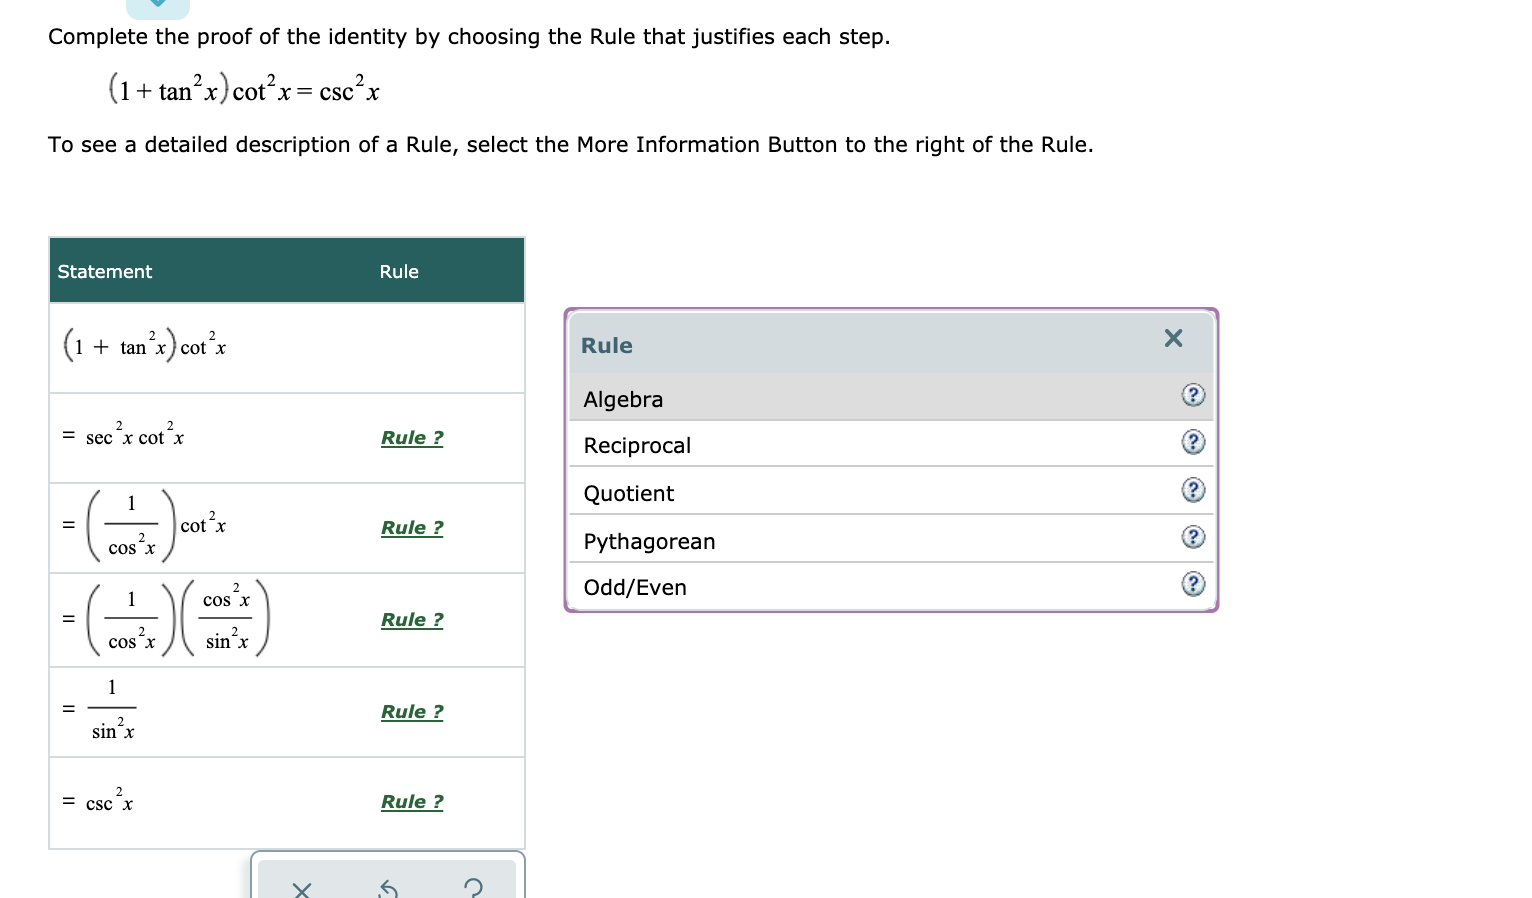Open Rule chooser for the cos²x/sin²x step
Image resolution: width=1532 pixels, height=898 pixels.
412,620
